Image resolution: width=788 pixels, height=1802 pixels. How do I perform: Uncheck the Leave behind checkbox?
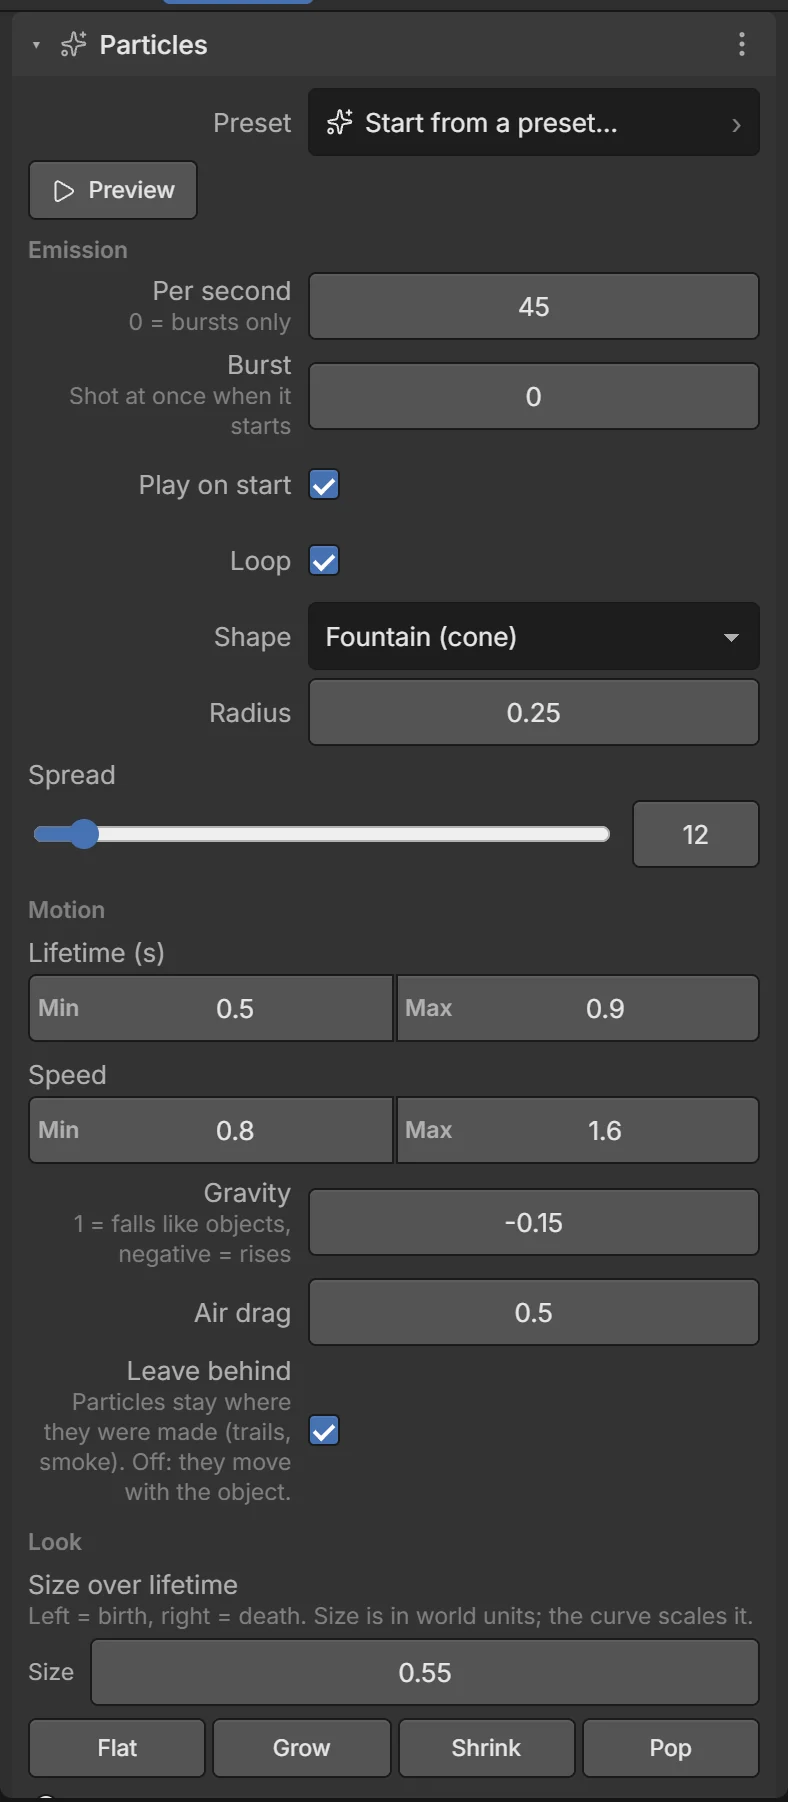(324, 1431)
